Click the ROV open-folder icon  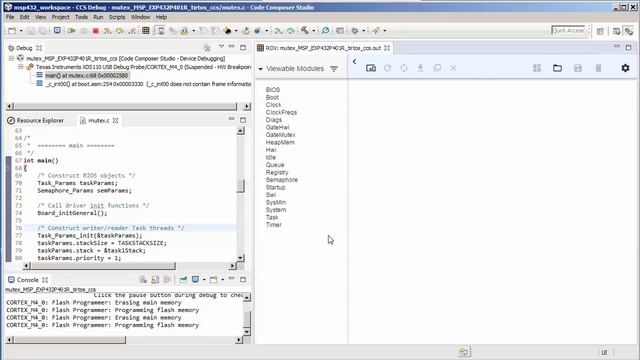(x=557, y=68)
